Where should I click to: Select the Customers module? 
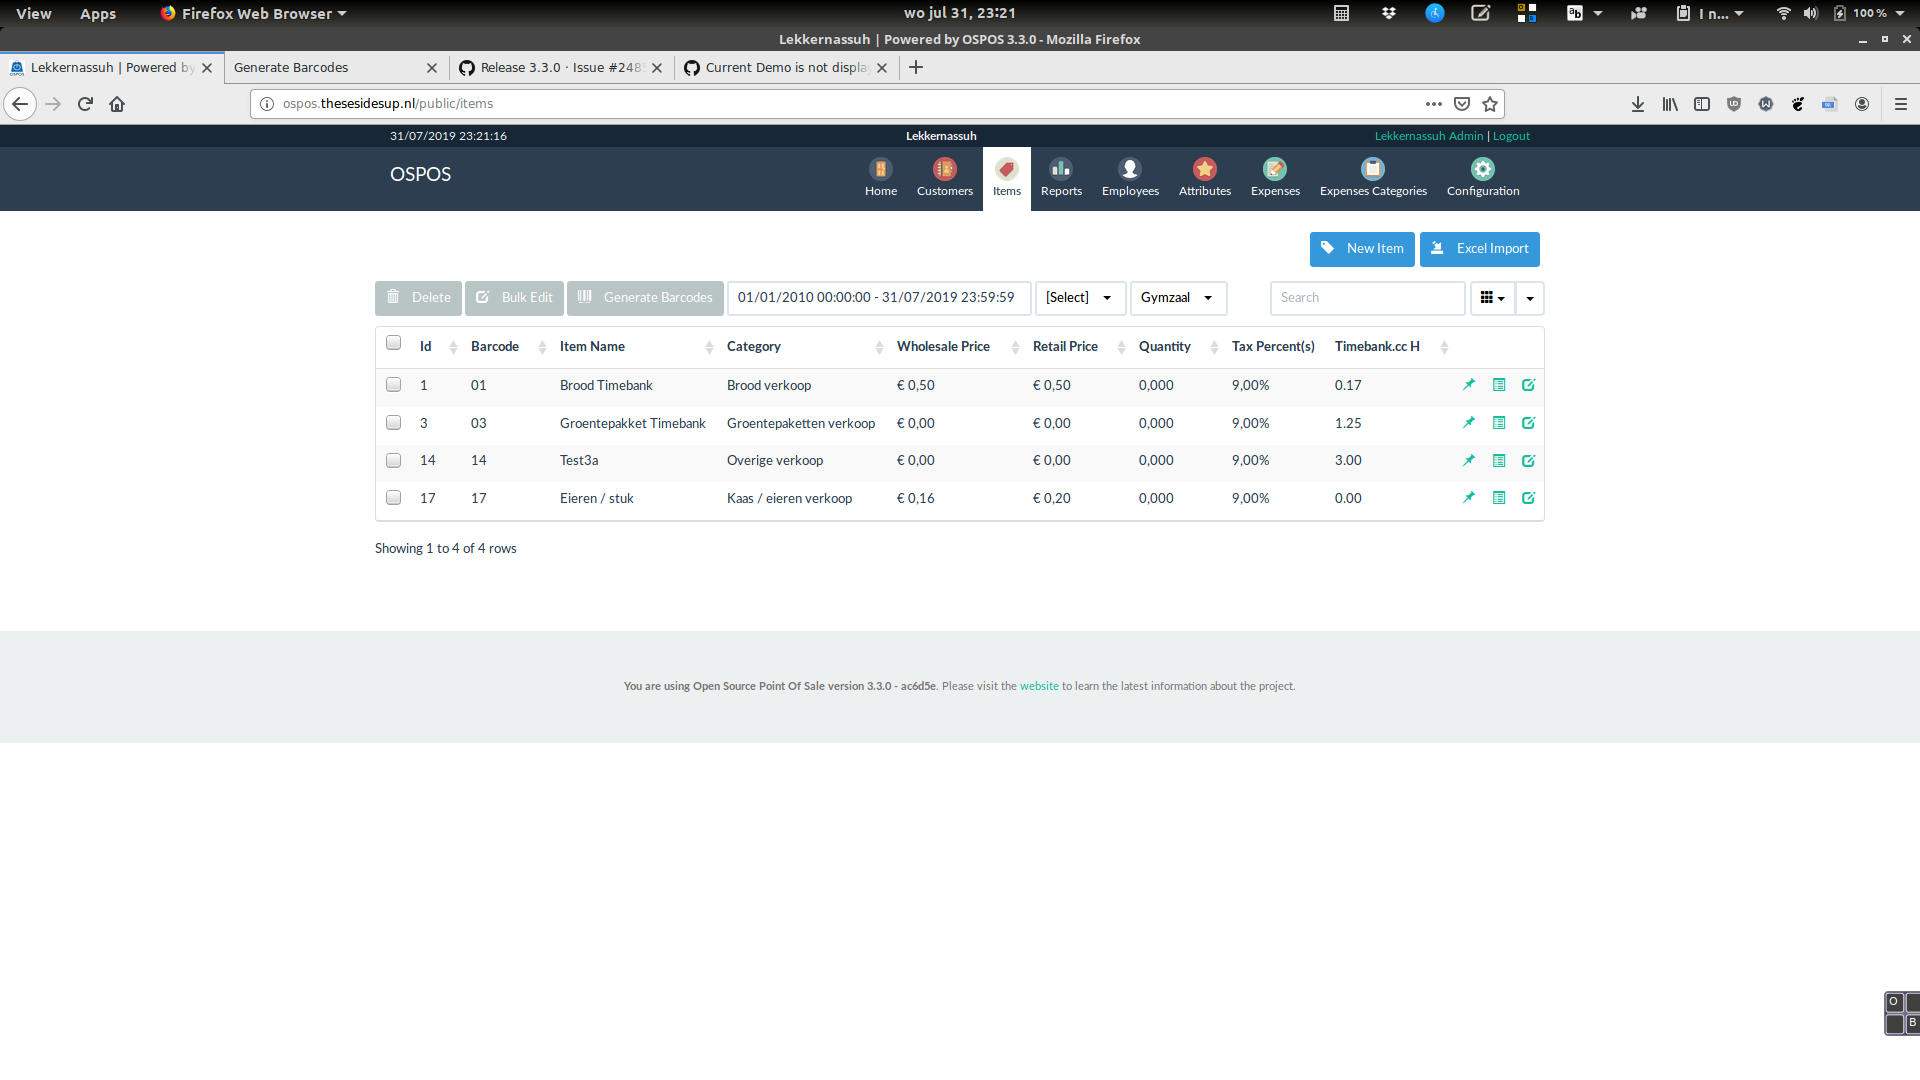pos(943,177)
